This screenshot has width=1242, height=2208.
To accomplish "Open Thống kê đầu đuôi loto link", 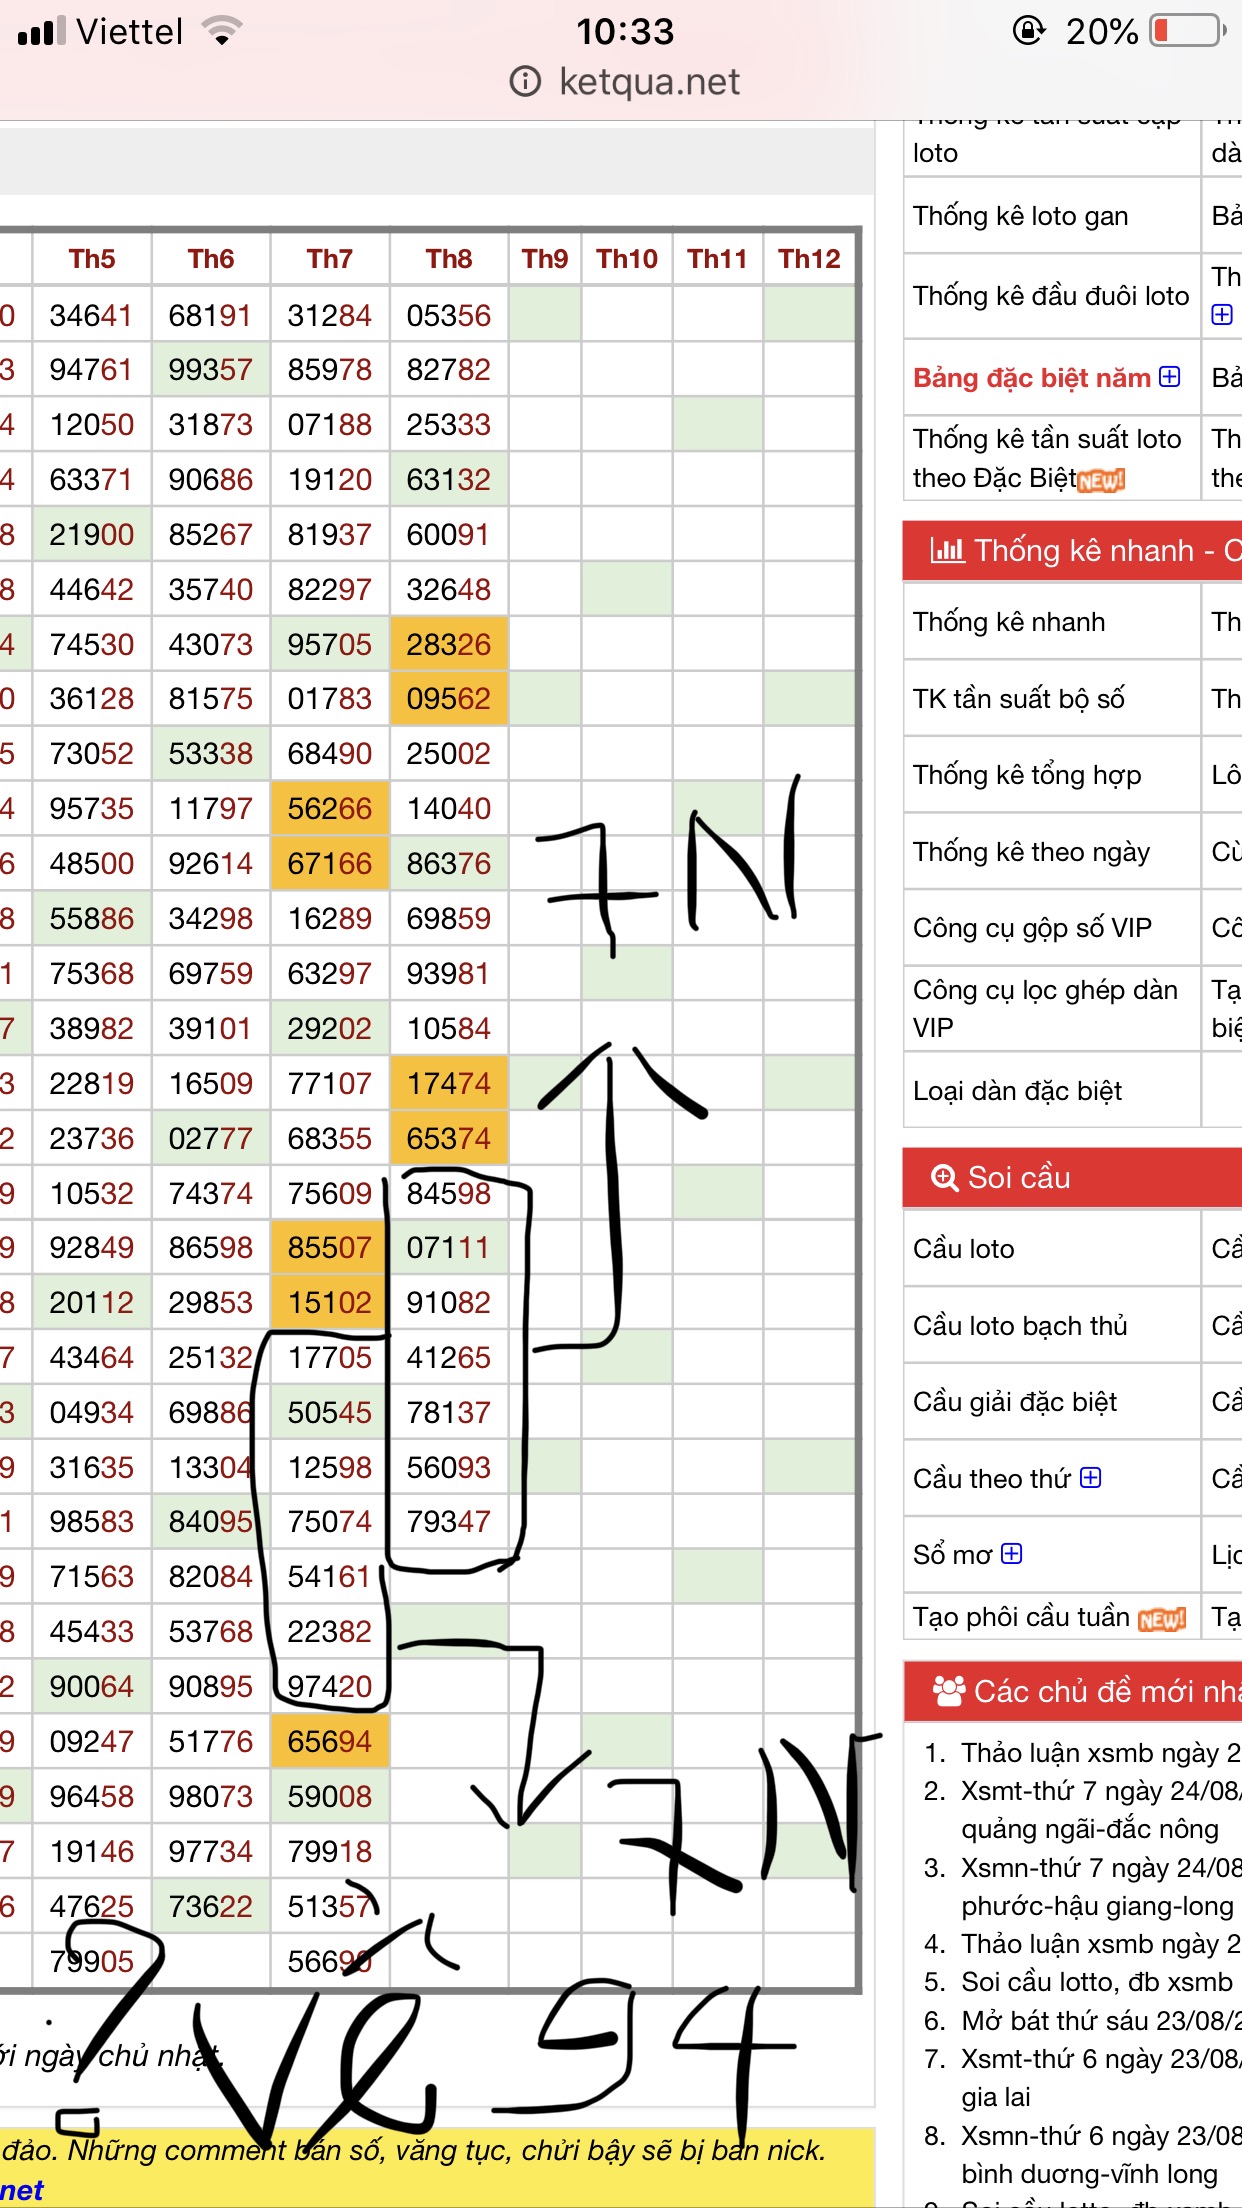I will pyautogui.click(x=1051, y=295).
